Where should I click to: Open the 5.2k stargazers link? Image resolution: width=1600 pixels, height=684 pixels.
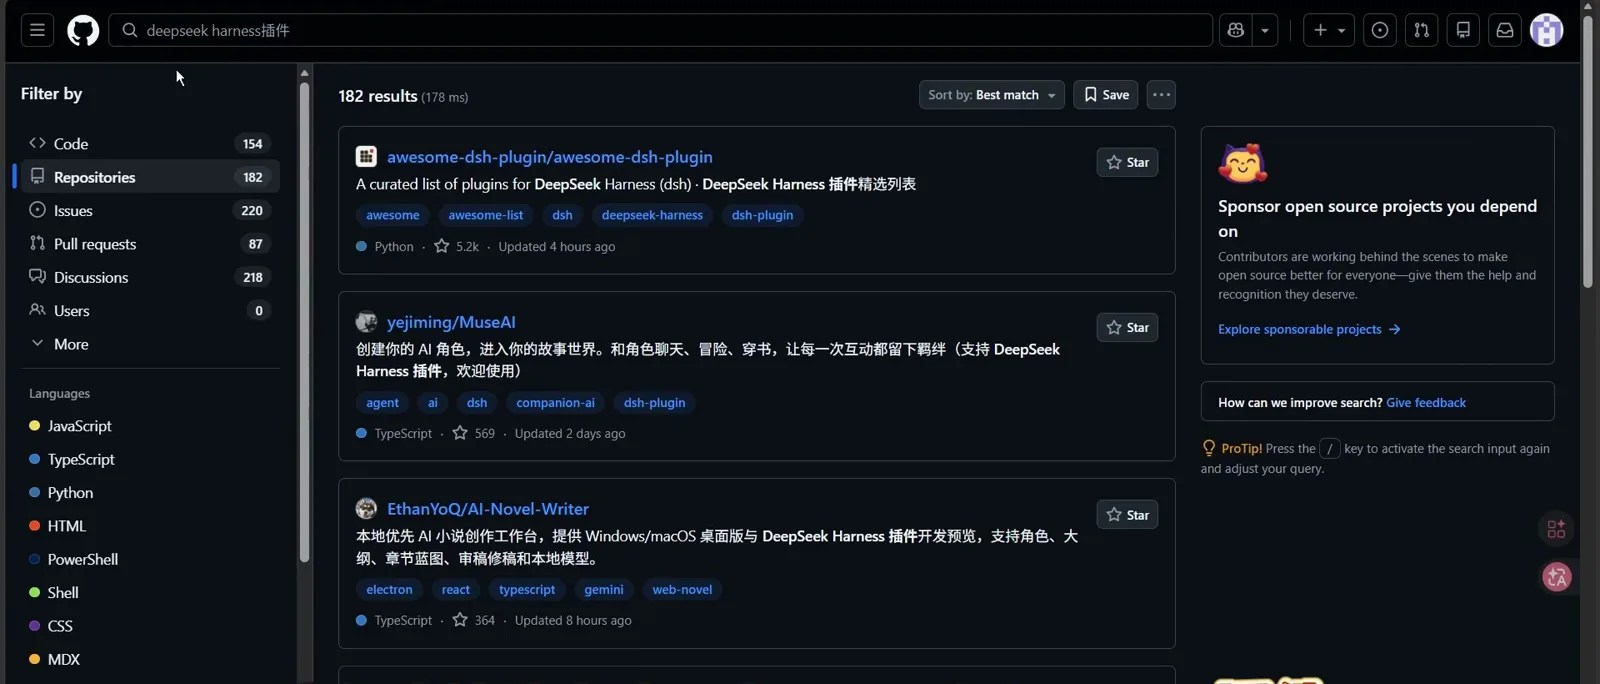click(456, 246)
